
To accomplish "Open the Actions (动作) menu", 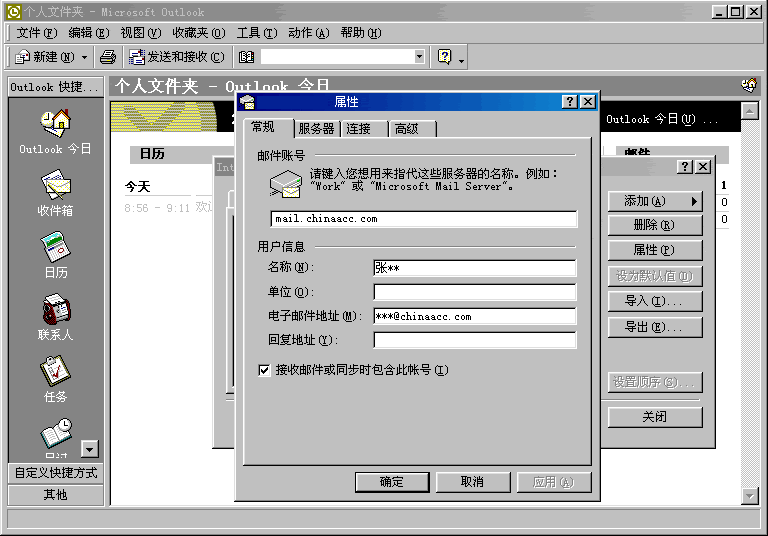I will click(309, 33).
